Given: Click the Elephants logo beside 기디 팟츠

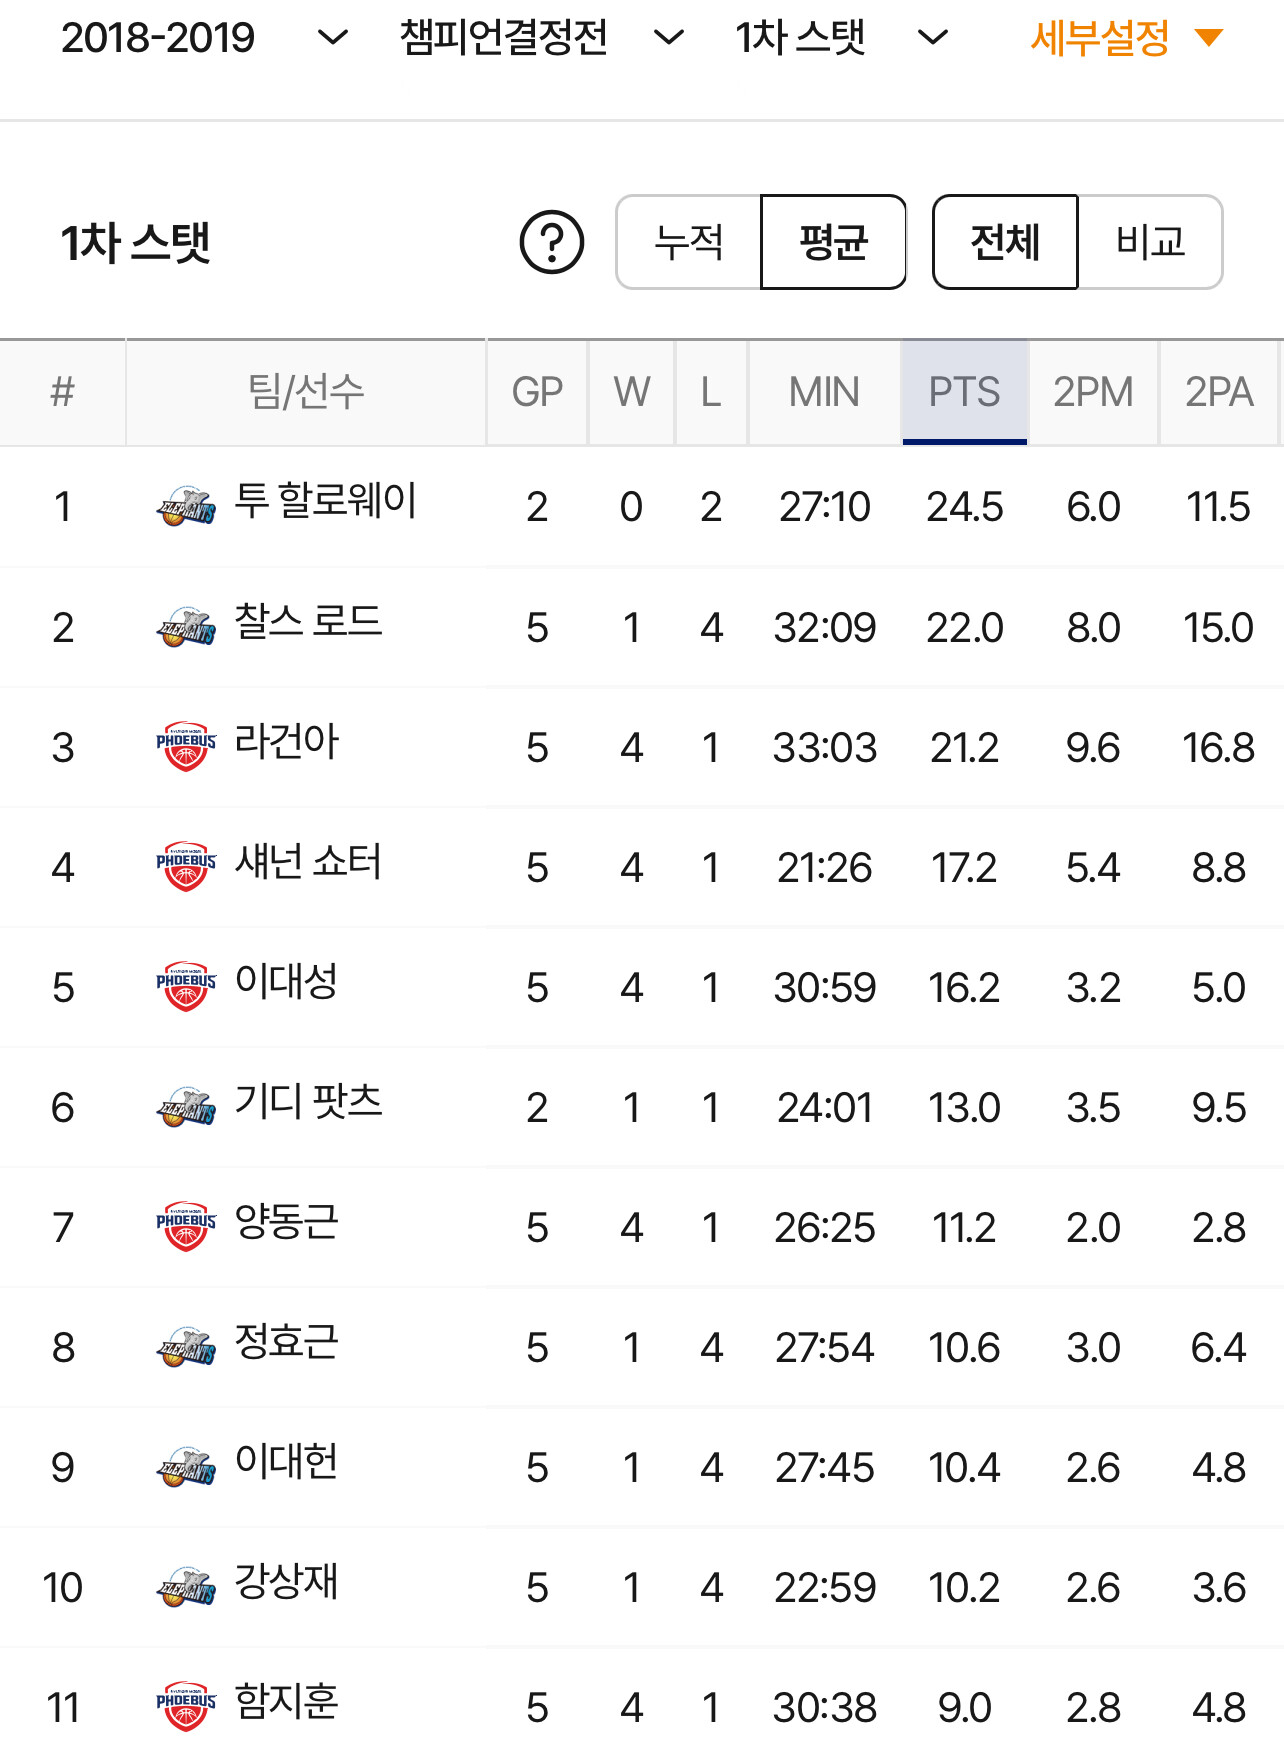Looking at the screenshot, I should coord(186,1106).
